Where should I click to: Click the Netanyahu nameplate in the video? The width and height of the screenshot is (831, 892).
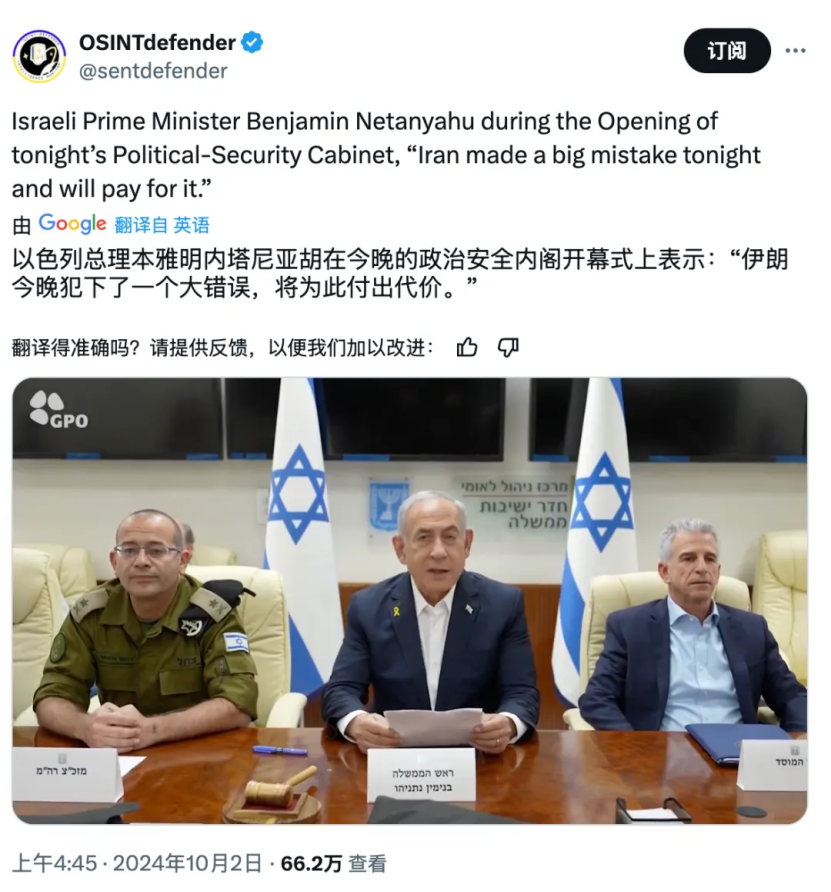421,774
